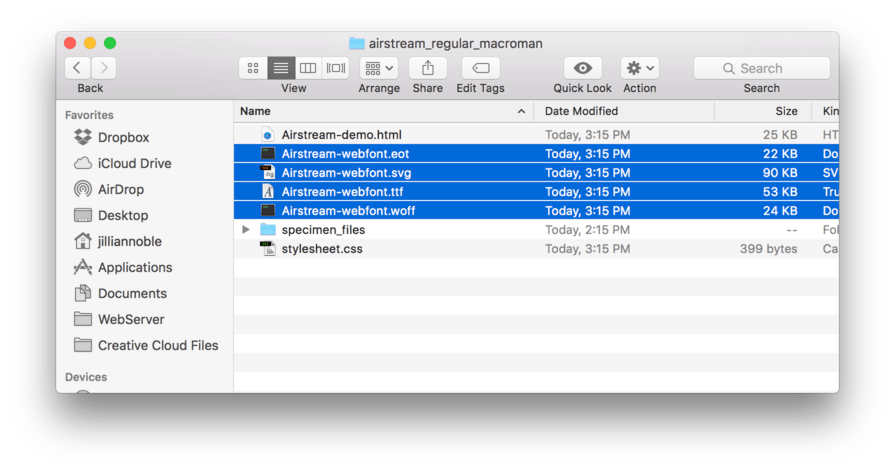Open iCloud Drive in the sidebar
The image size is (895, 473).
pyautogui.click(x=134, y=163)
